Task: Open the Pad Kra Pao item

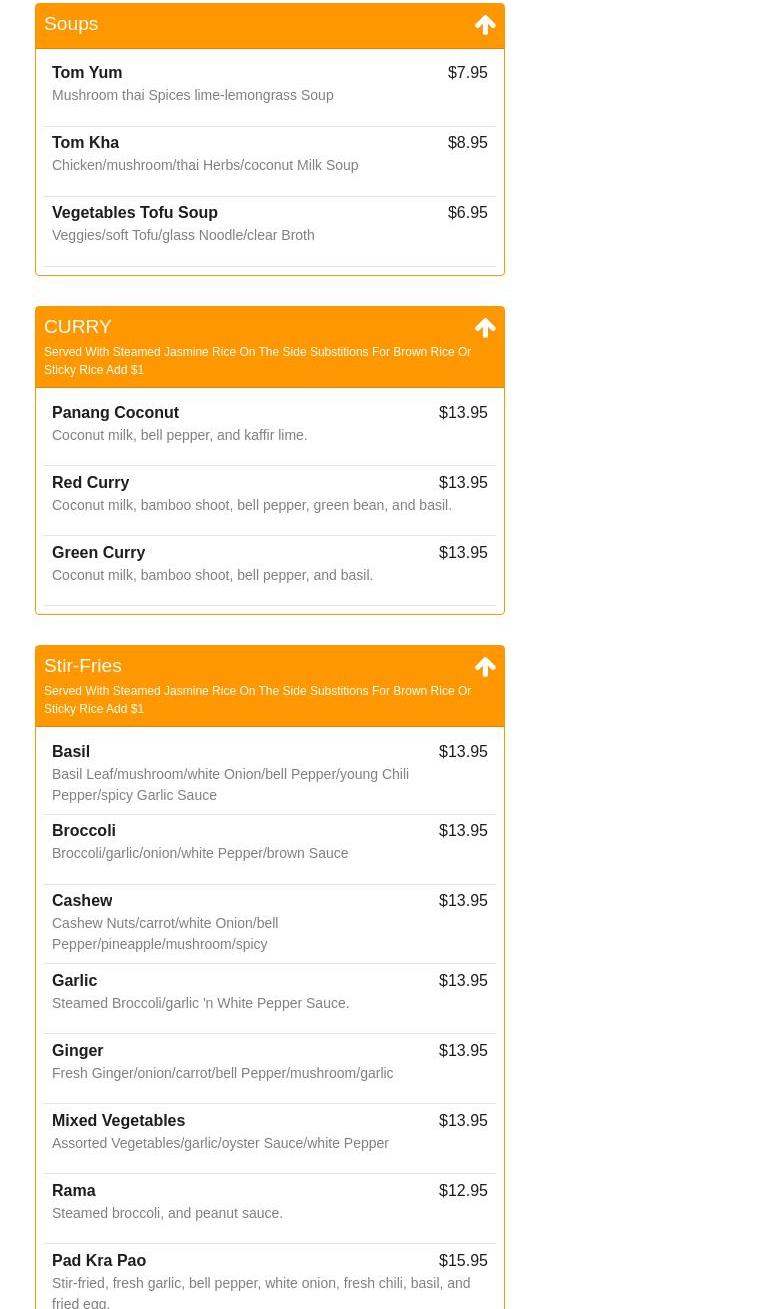Action: point(99,1261)
